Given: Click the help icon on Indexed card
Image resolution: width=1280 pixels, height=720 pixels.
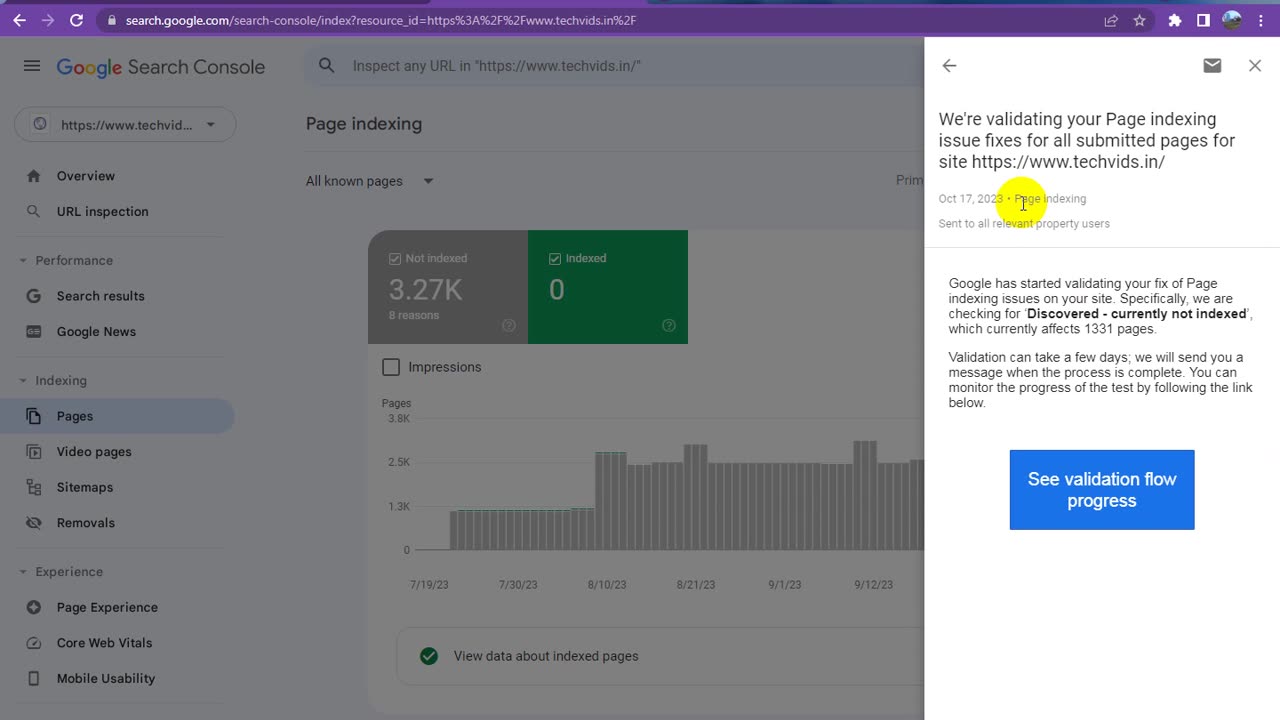Looking at the screenshot, I should tap(669, 325).
